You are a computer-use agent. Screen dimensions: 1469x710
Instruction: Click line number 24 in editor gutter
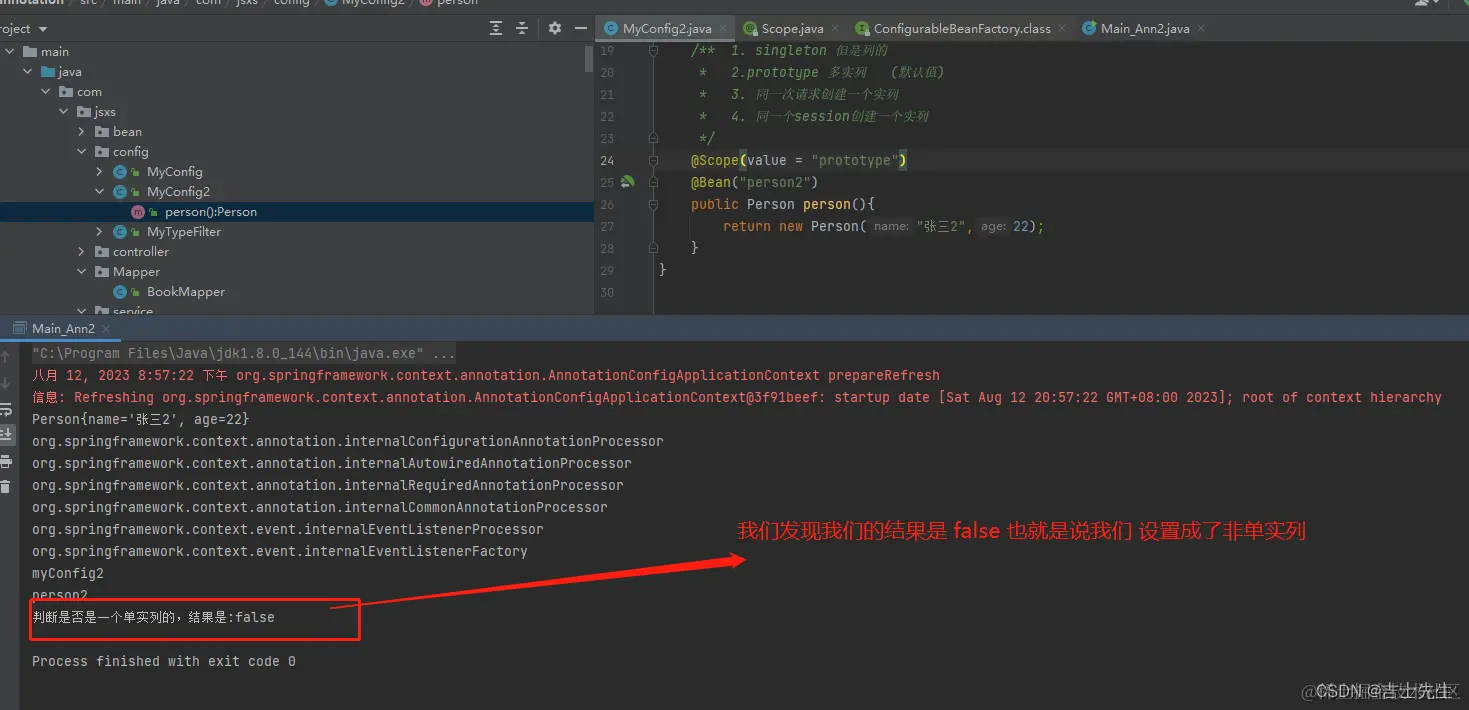(x=607, y=160)
